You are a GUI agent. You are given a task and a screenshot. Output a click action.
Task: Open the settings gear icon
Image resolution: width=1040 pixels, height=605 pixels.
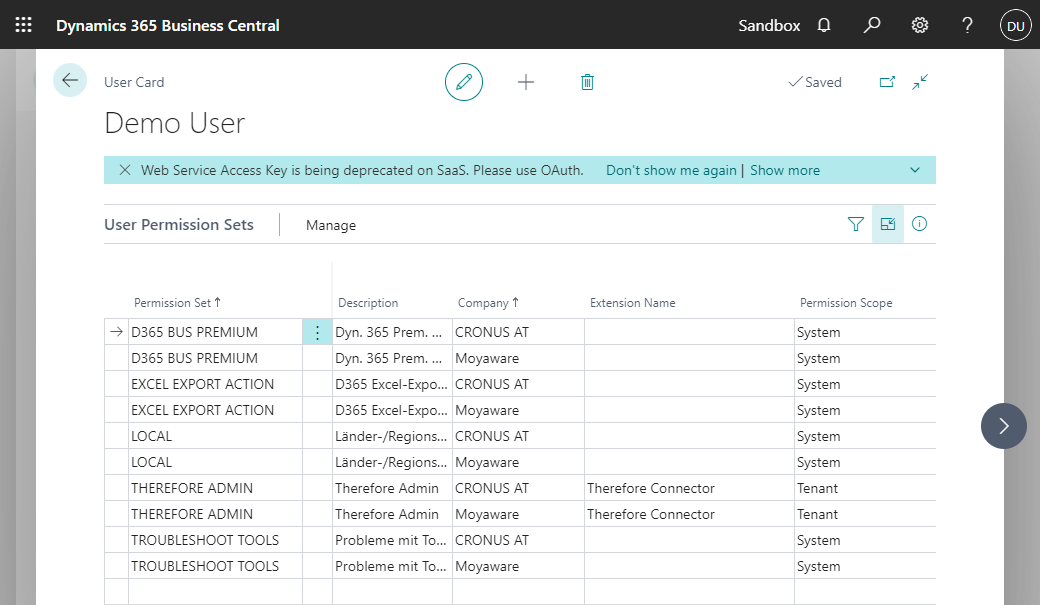(x=920, y=25)
